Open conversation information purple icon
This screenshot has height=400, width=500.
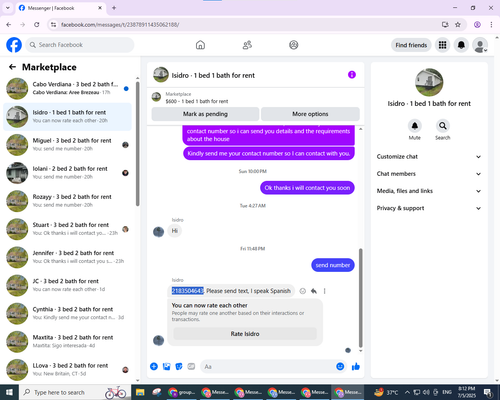point(352,75)
